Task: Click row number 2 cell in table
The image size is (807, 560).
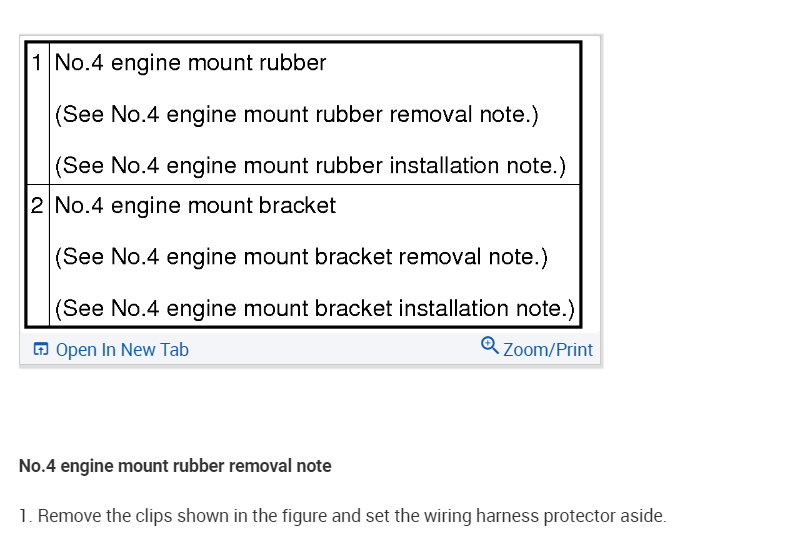Action: pos(38,206)
